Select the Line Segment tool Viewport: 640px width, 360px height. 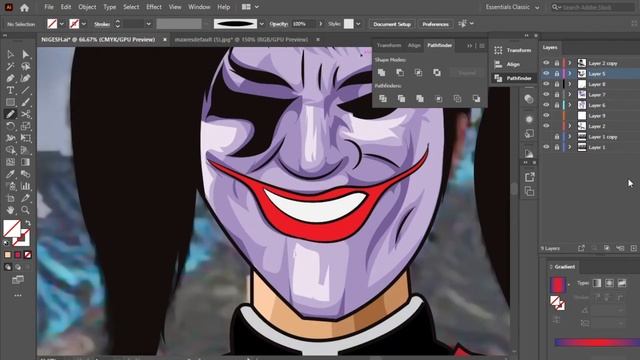click(25, 90)
